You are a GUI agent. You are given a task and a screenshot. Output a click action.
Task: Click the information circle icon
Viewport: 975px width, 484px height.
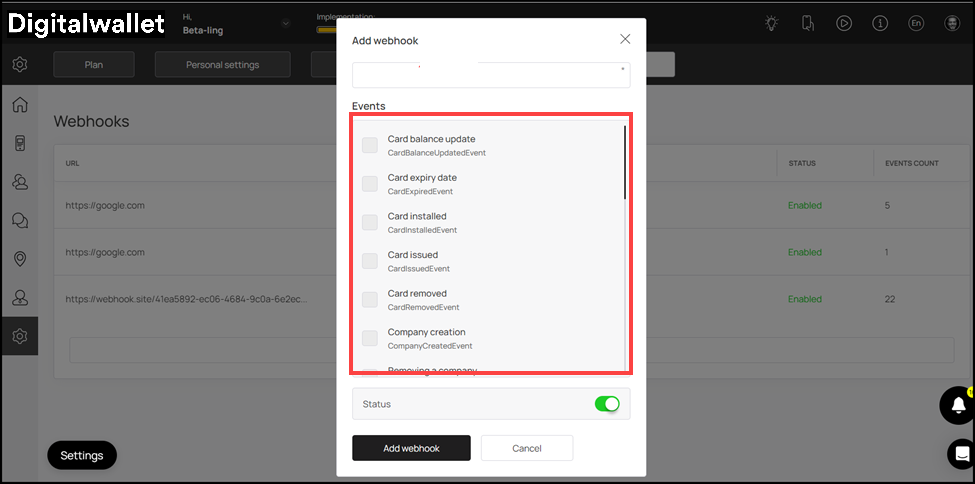tap(880, 24)
